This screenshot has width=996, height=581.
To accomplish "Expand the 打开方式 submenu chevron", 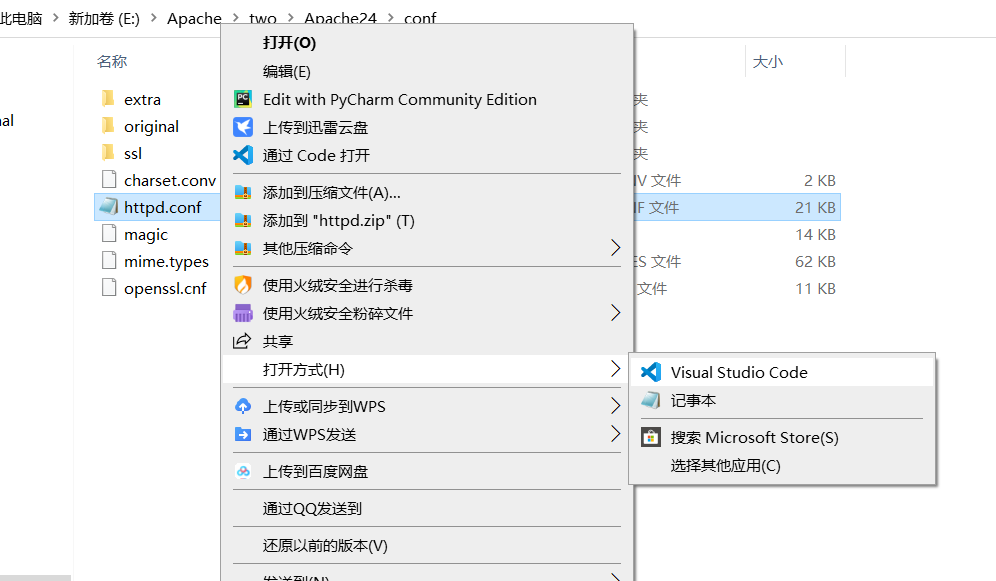I will coord(617,369).
